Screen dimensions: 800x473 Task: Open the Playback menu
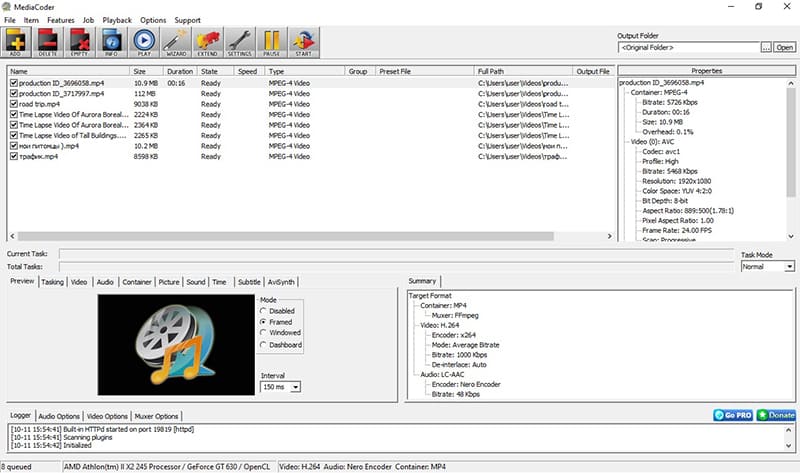pos(116,20)
